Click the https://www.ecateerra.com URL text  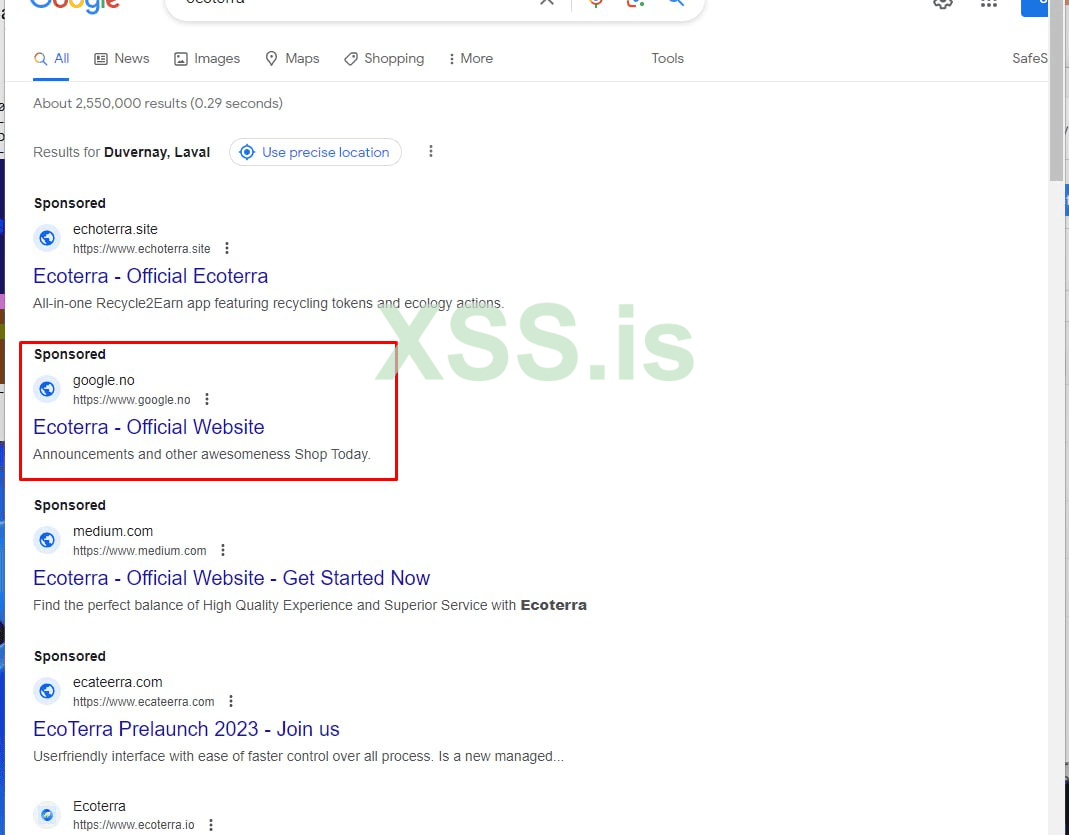click(x=144, y=702)
